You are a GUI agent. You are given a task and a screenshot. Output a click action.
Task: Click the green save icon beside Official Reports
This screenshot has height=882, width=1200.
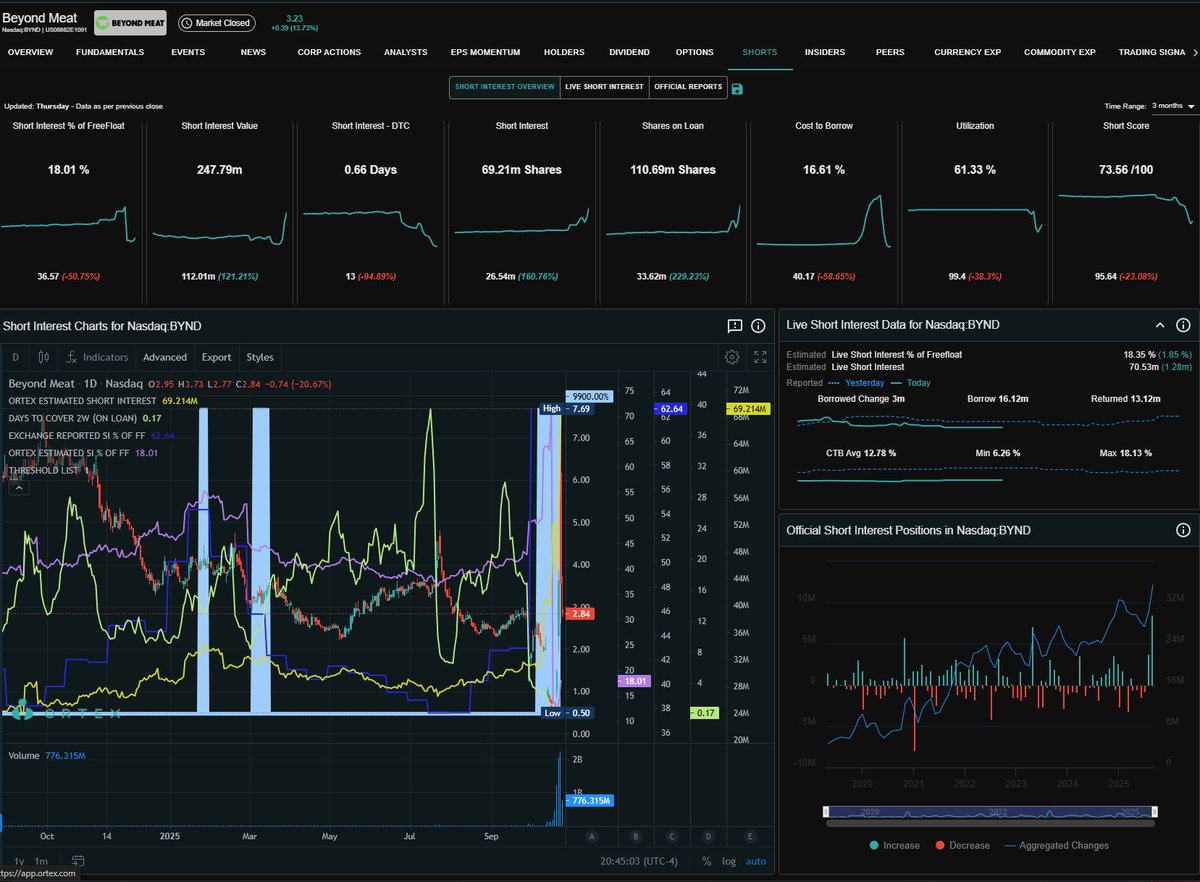click(x=737, y=89)
